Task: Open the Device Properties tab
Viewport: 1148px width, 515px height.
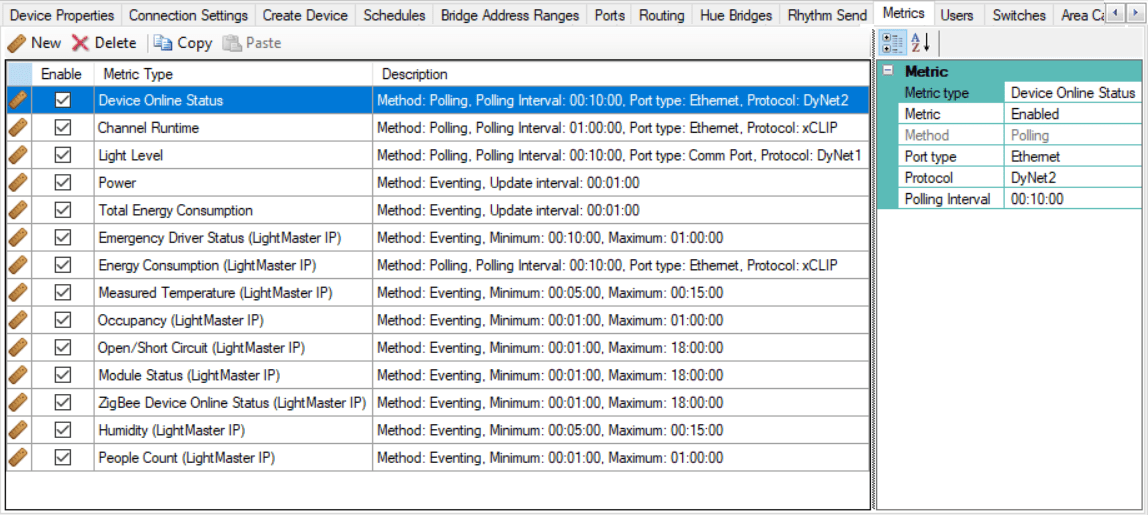Action: (62, 15)
